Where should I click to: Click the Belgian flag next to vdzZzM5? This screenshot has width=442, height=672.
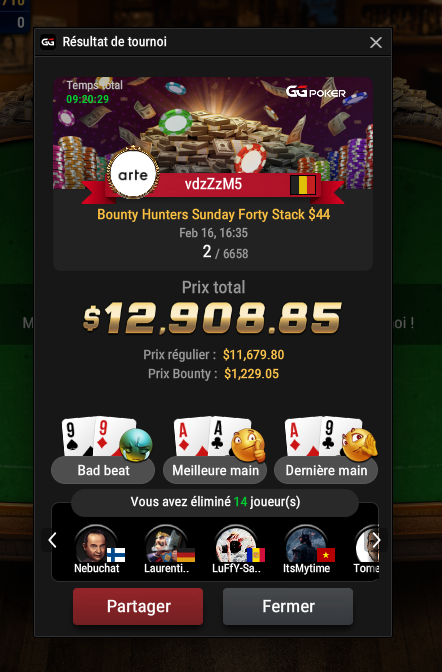click(x=303, y=185)
